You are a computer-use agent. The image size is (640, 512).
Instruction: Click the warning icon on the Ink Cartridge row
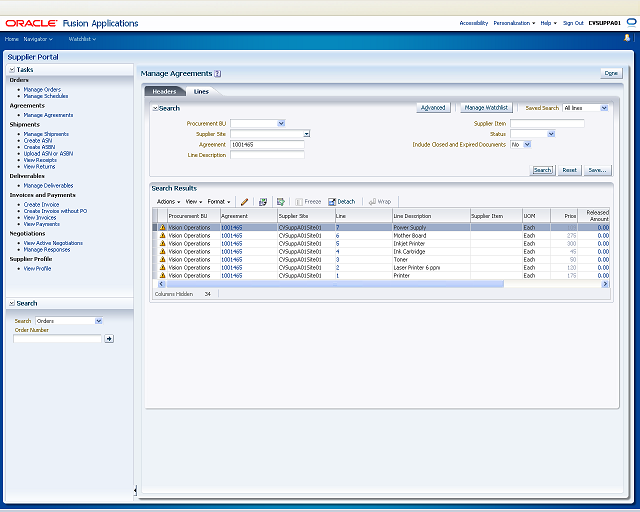pos(162,252)
